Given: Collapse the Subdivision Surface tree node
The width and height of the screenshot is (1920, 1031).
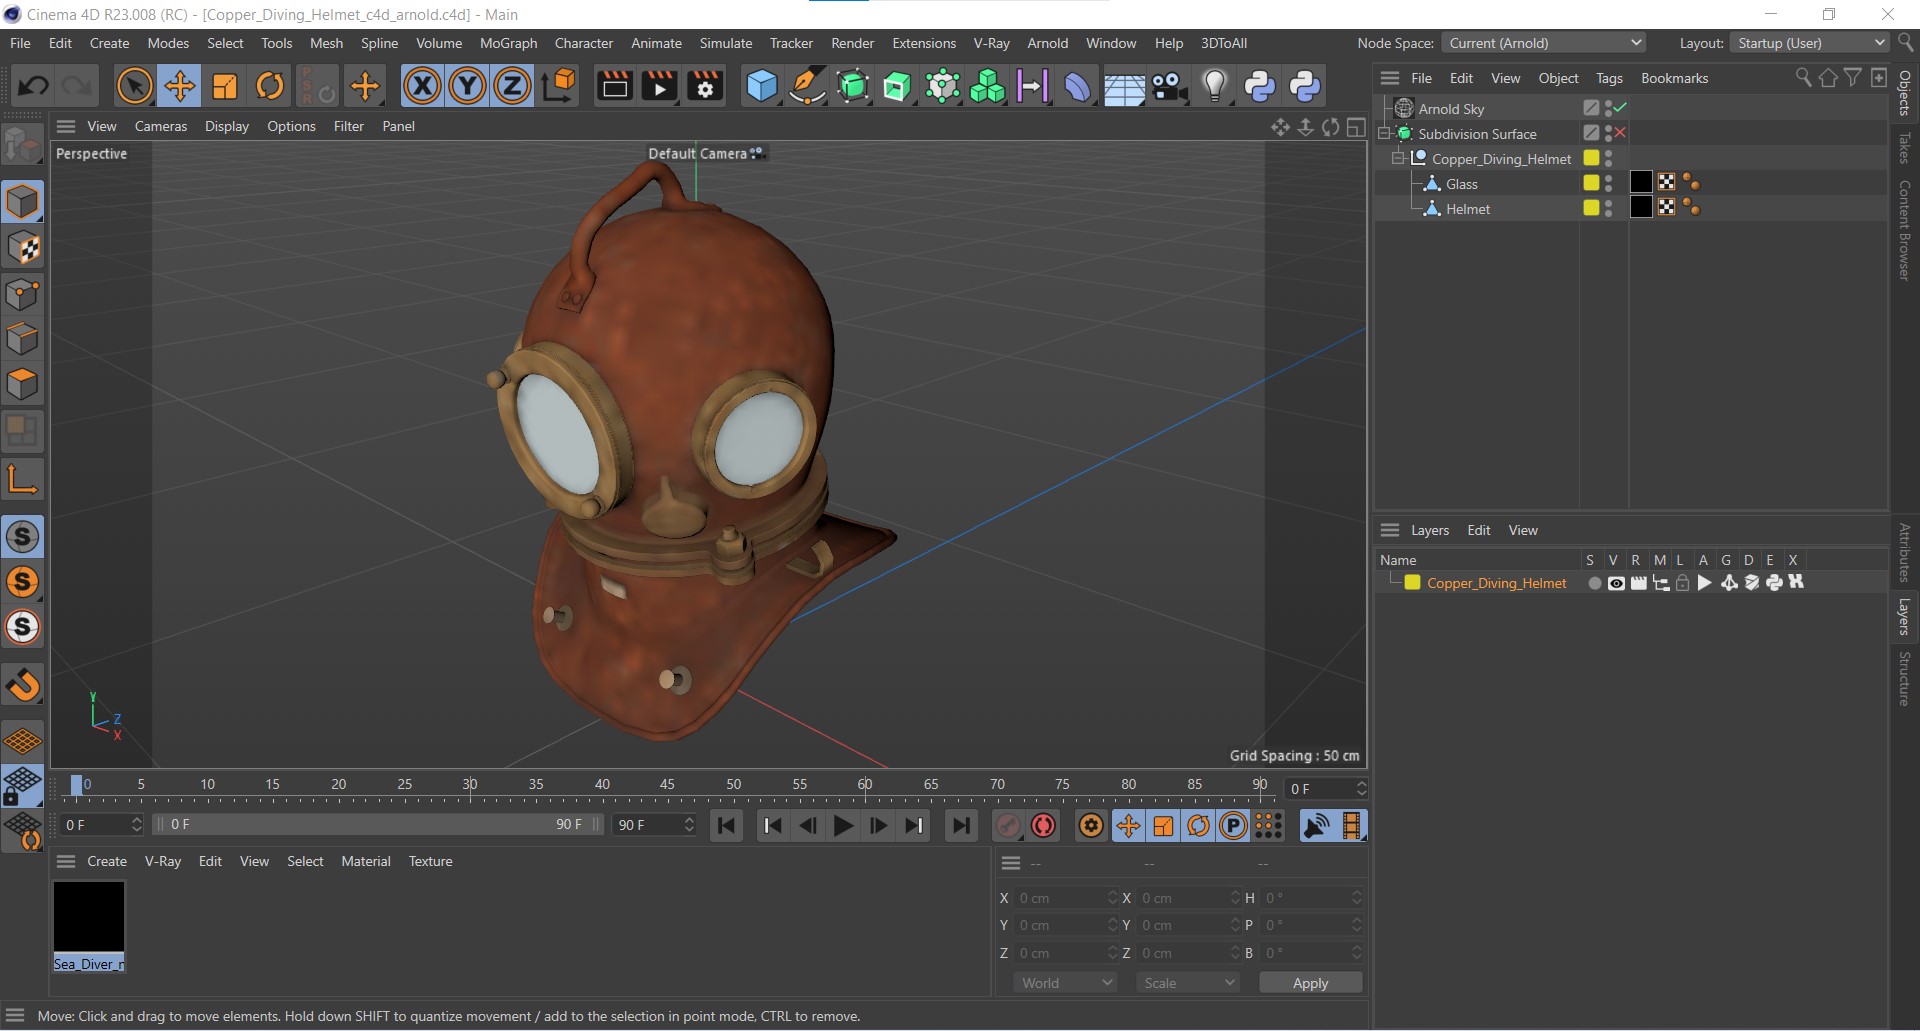Looking at the screenshot, I should [1385, 133].
